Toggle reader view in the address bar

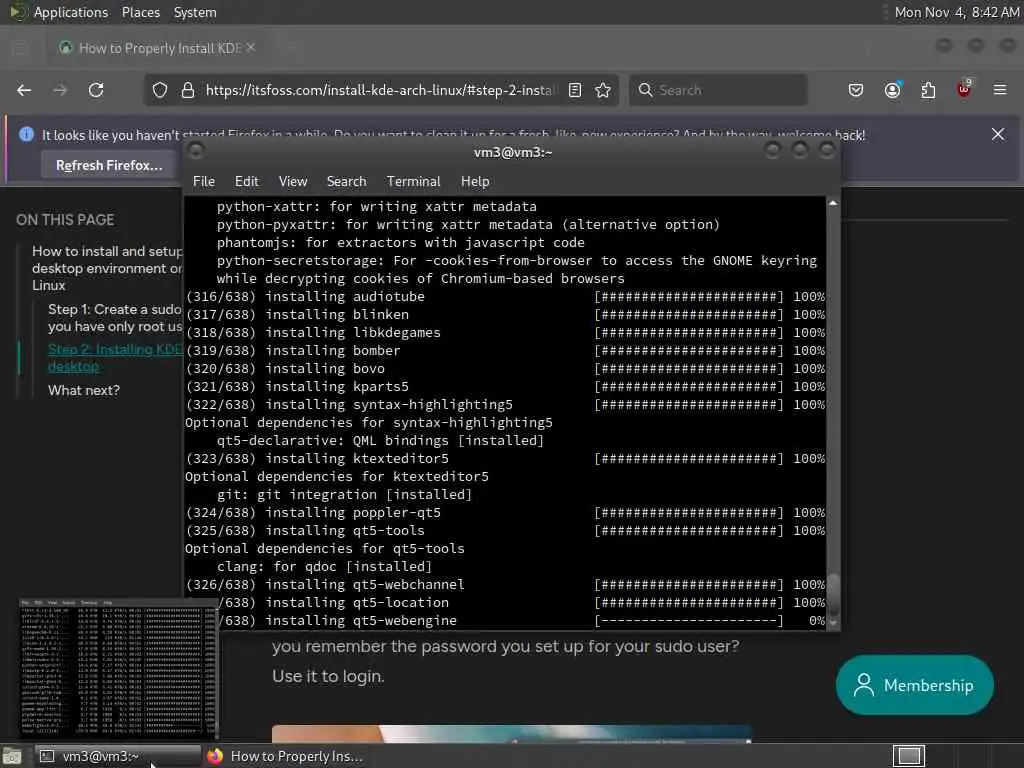coord(575,90)
